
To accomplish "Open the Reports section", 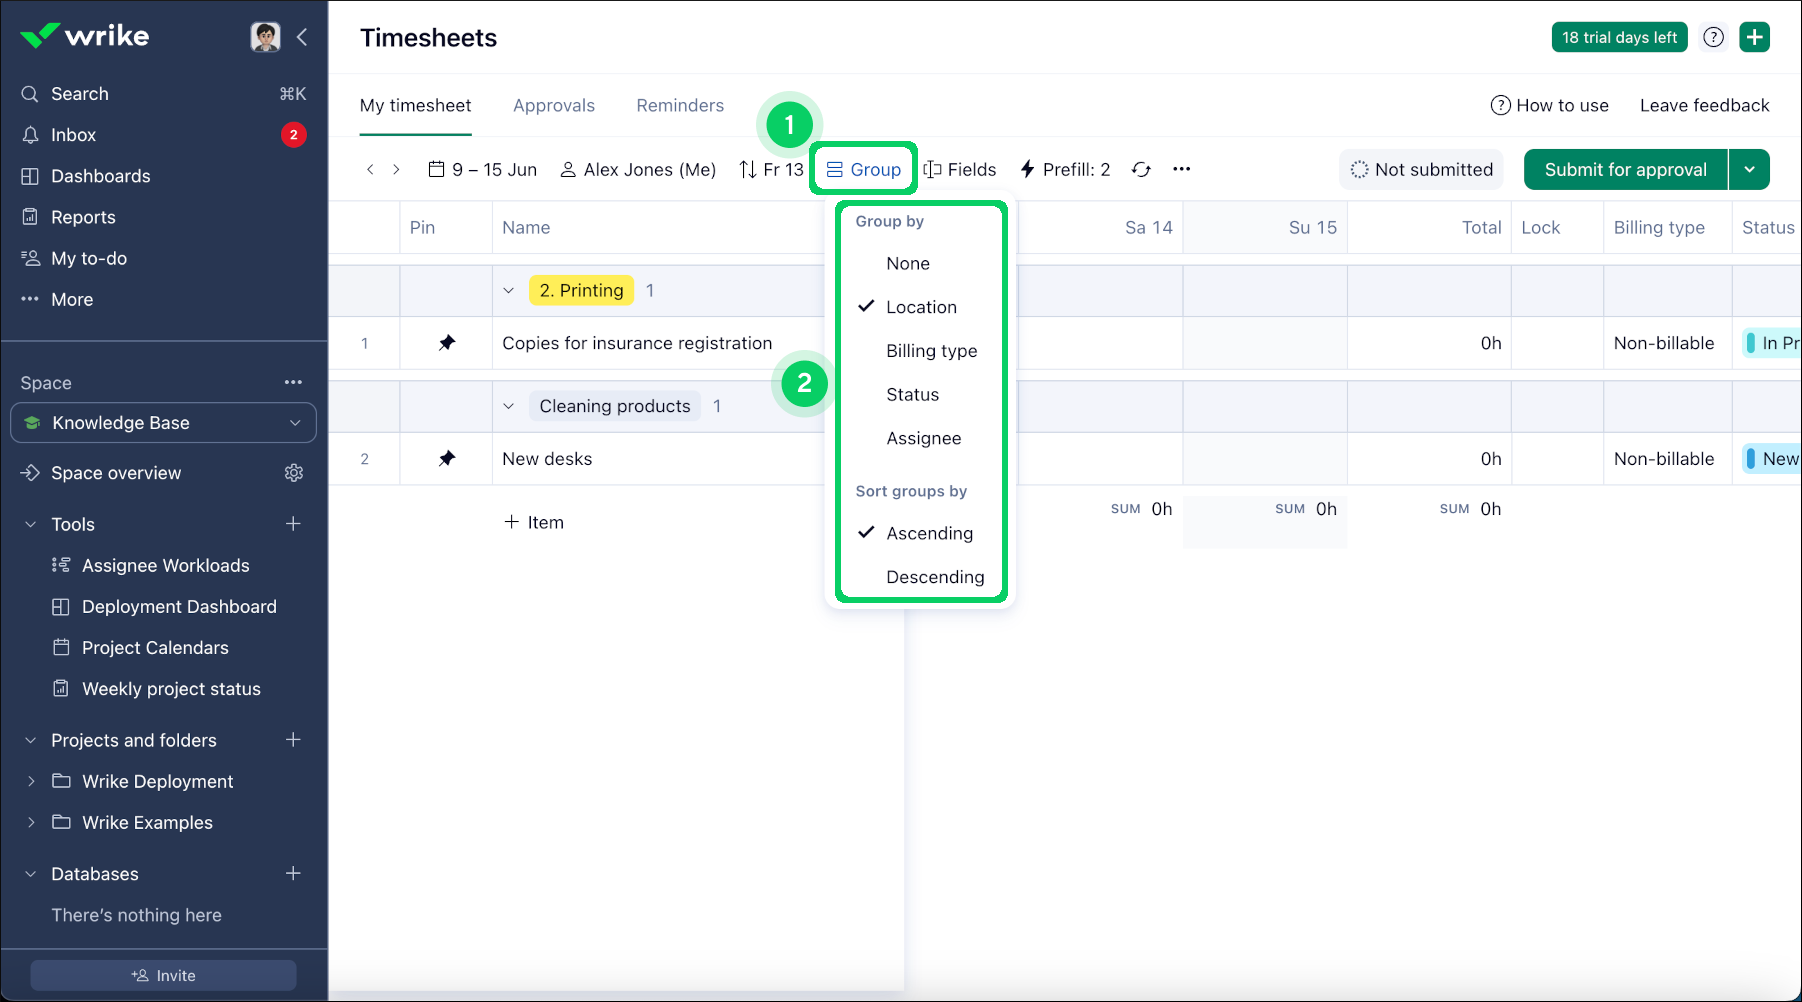I will click(83, 217).
